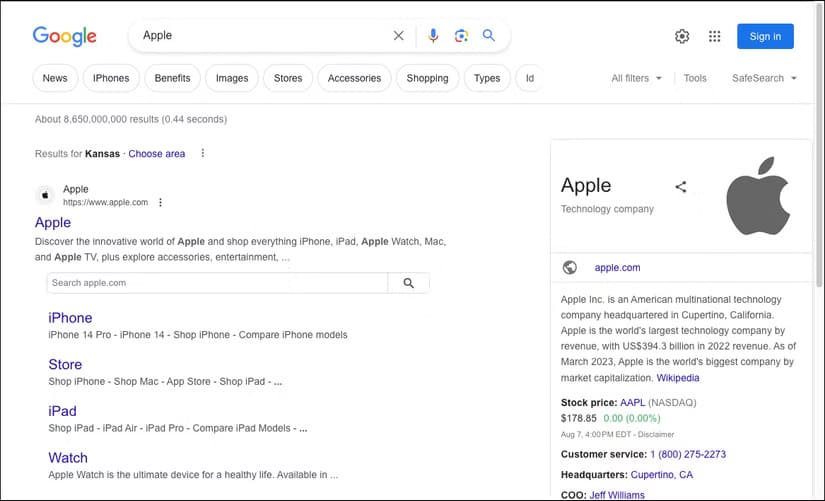Expand the All filters dropdown
The height and width of the screenshot is (501, 825).
tap(636, 78)
